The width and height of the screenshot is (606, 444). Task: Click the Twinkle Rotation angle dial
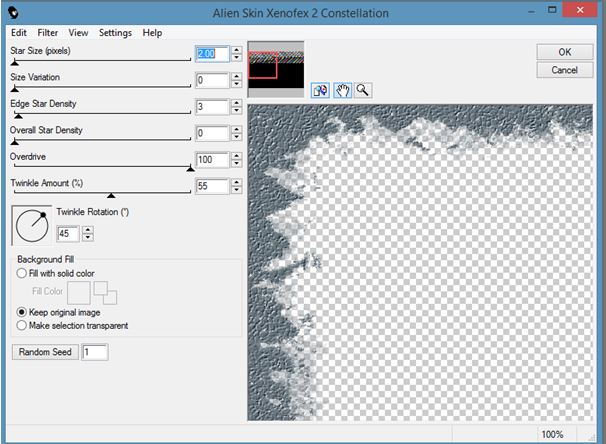(x=32, y=226)
